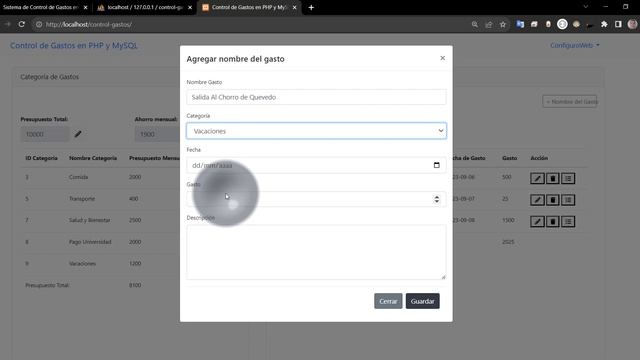
Task: Click the resize handle of the description box
Action: [443, 277]
